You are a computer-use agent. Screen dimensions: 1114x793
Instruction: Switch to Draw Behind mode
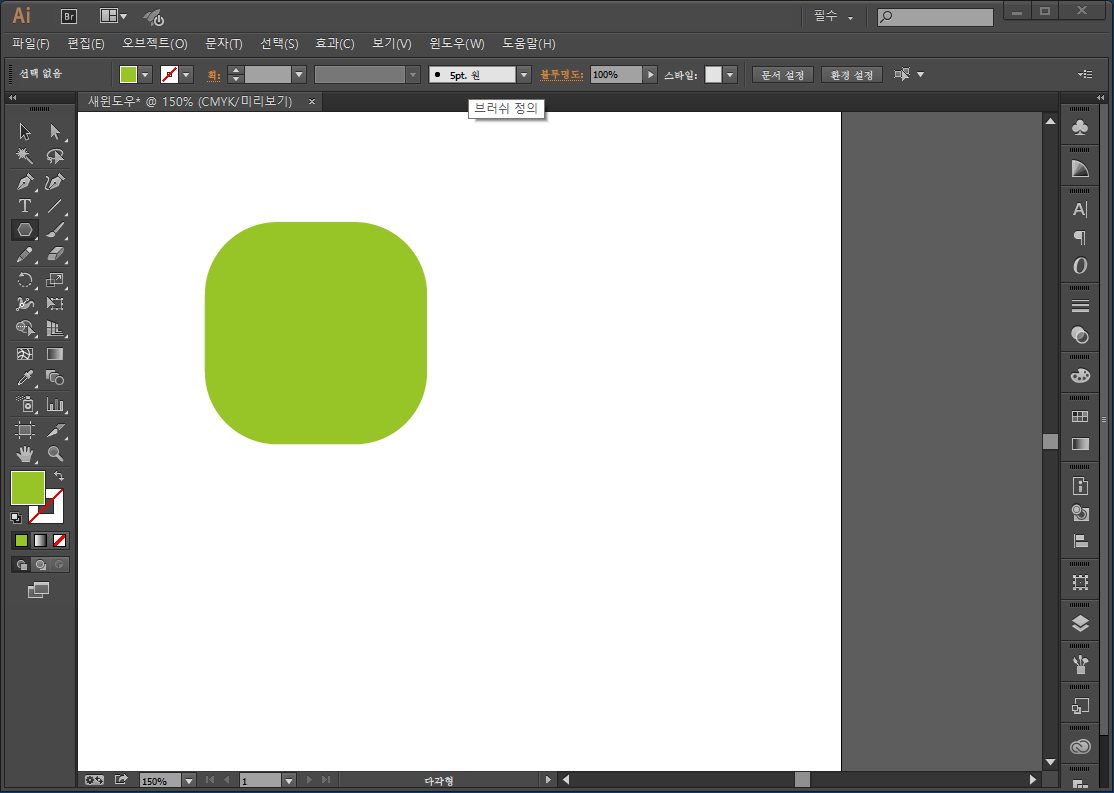coord(41,565)
